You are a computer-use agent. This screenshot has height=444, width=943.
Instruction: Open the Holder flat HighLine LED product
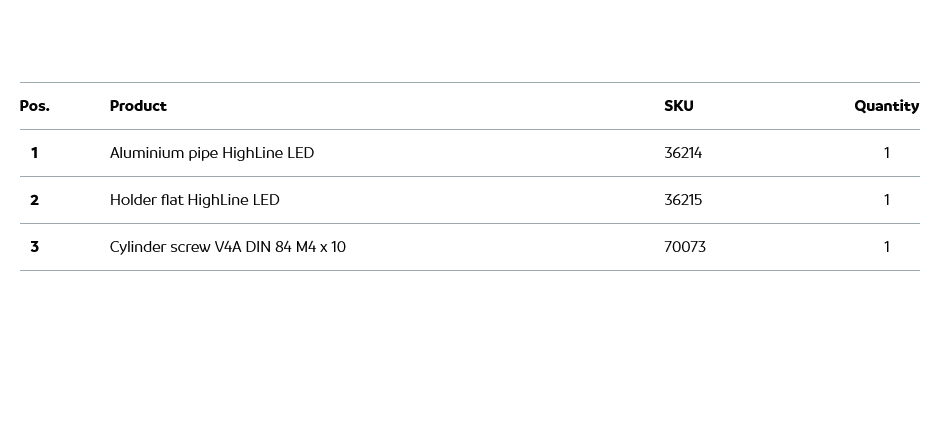tap(195, 200)
